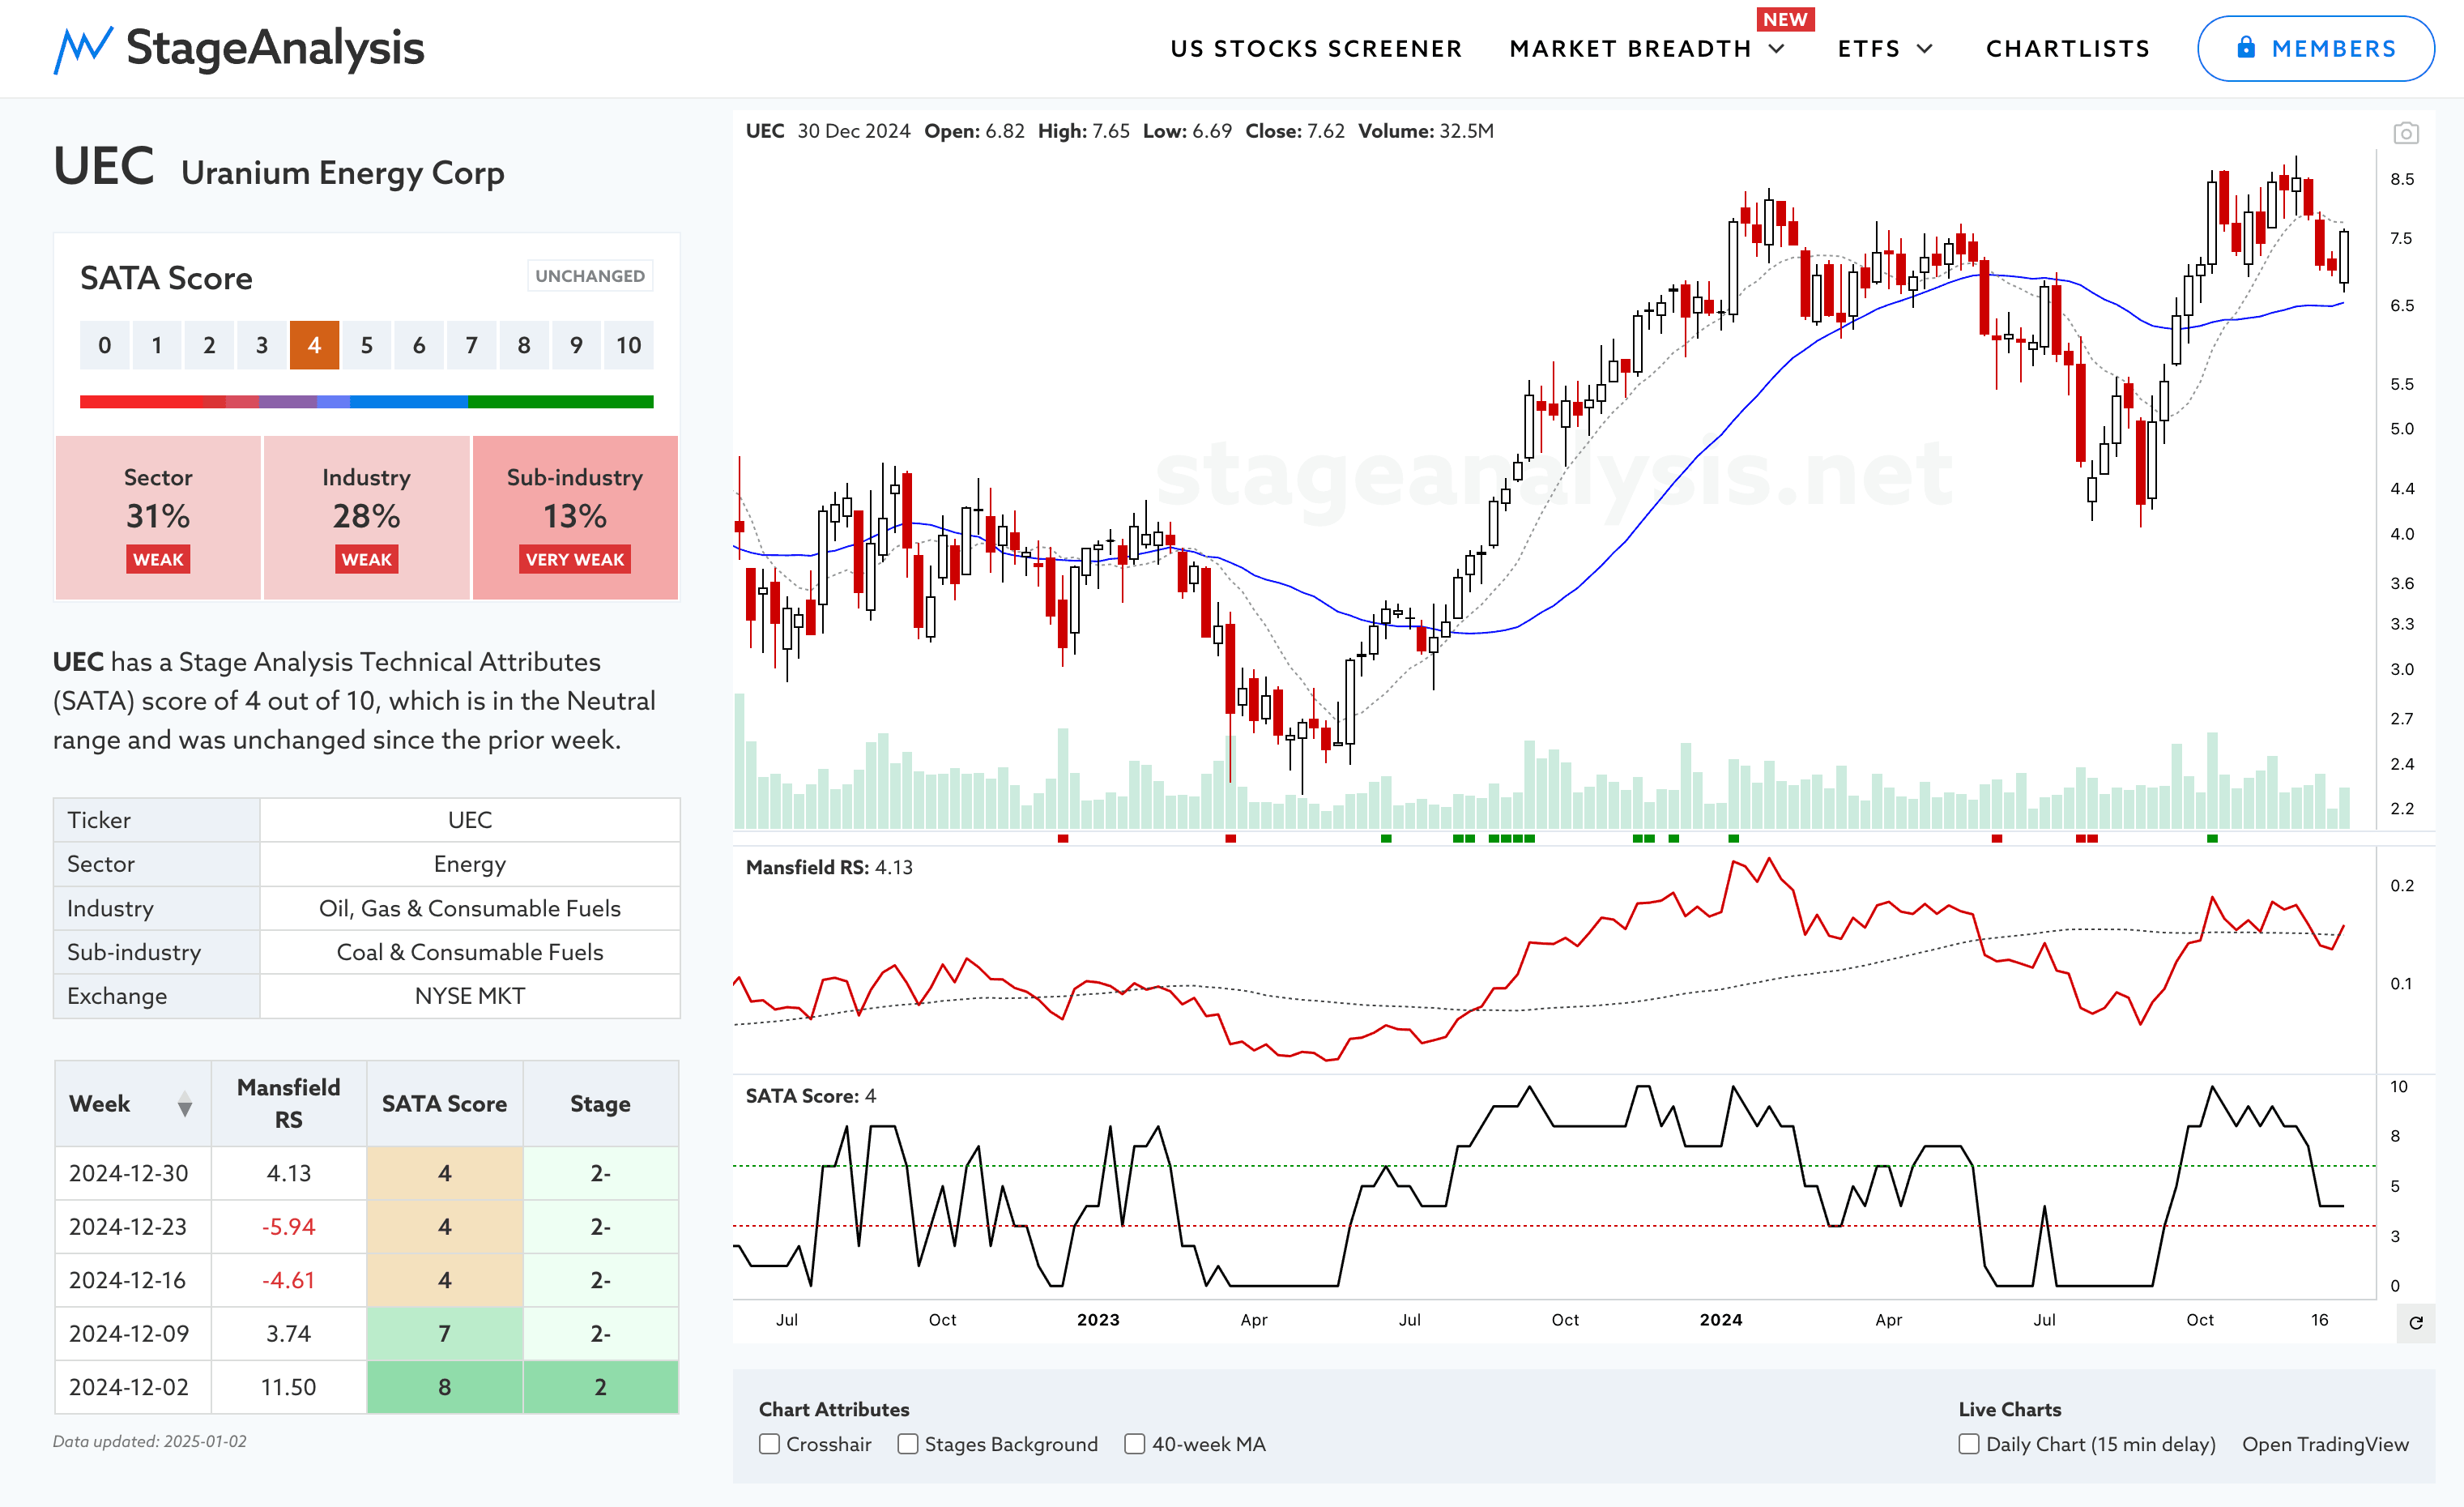Click the NEW badge on Market Breadth
The width and height of the screenshot is (2464, 1507).
pyautogui.click(x=1785, y=19)
